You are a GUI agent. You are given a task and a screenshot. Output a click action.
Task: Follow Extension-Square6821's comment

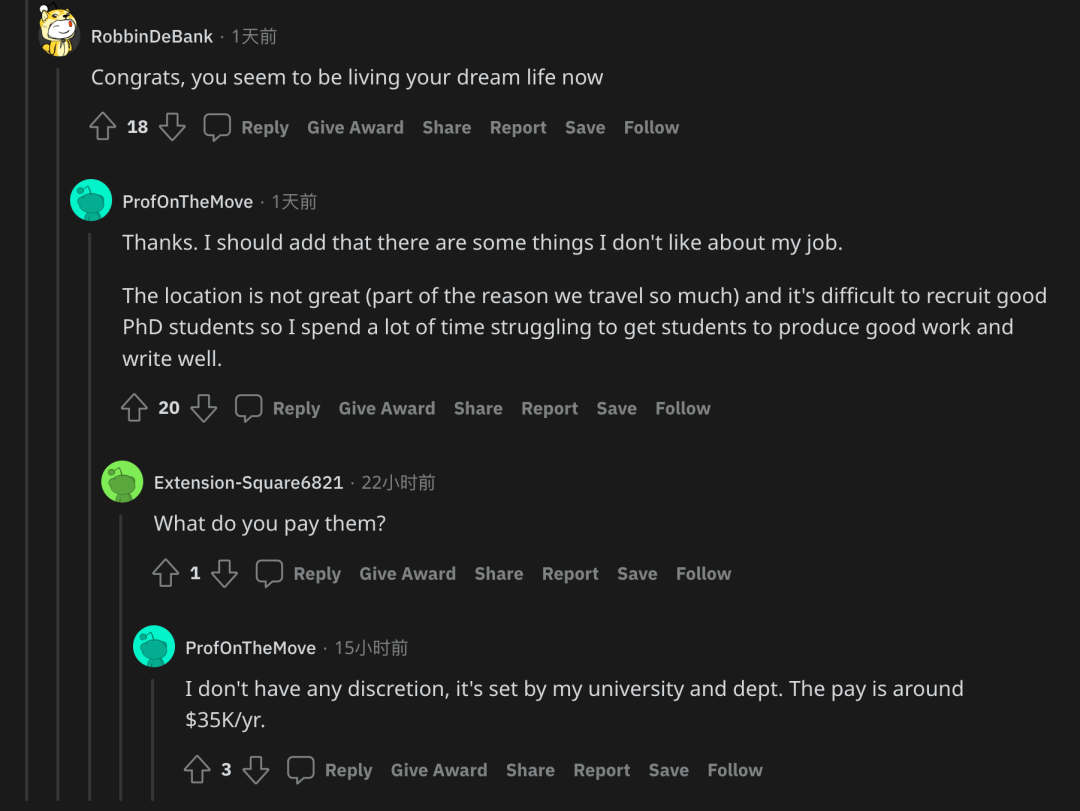point(703,573)
